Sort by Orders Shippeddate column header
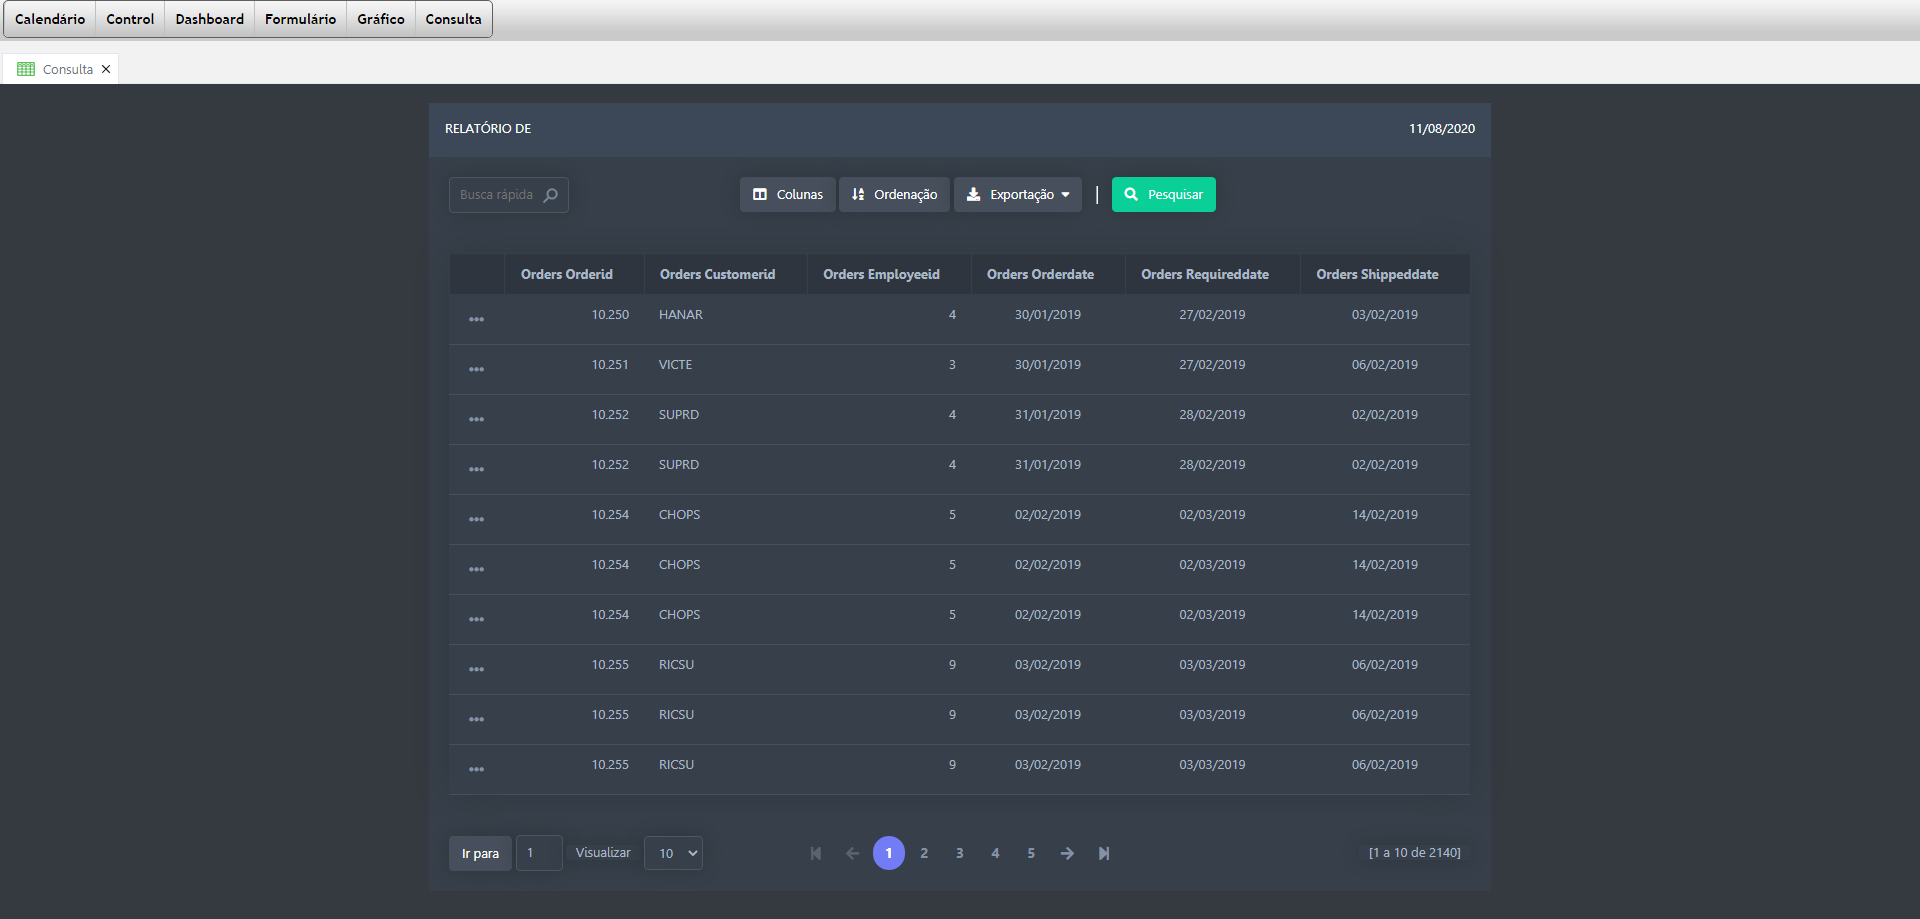1920x919 pixels. coord(1377,274)
